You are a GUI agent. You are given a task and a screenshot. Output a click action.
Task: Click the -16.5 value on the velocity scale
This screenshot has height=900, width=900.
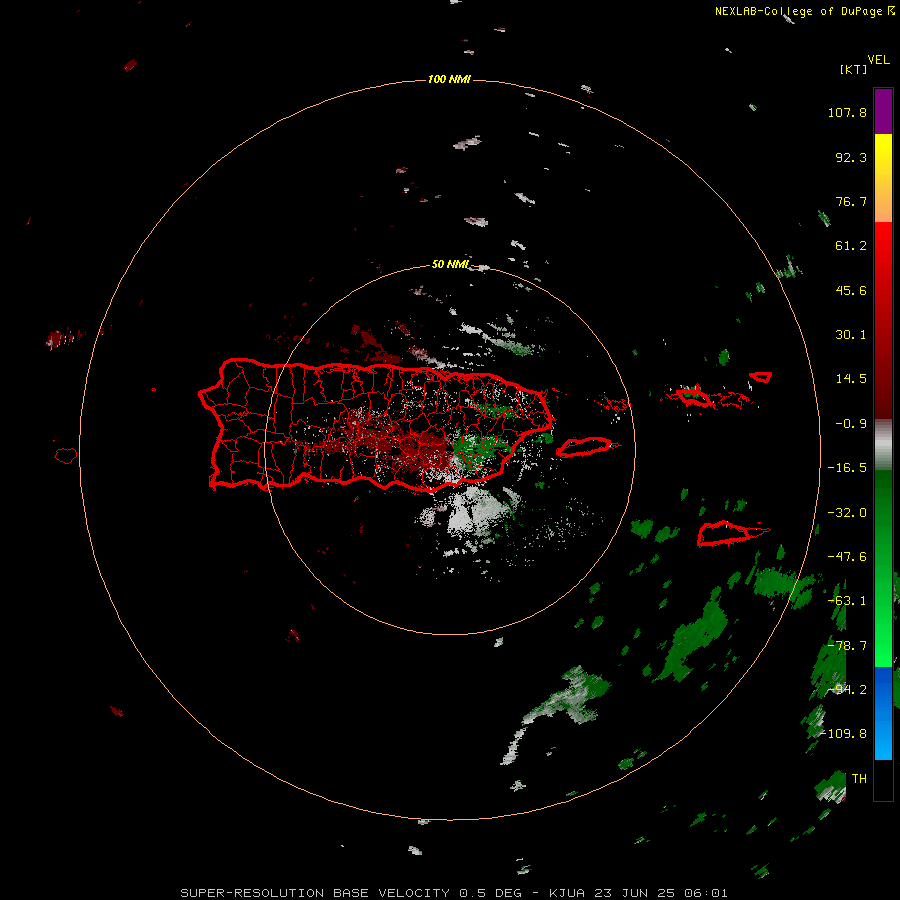click(847, 468)
